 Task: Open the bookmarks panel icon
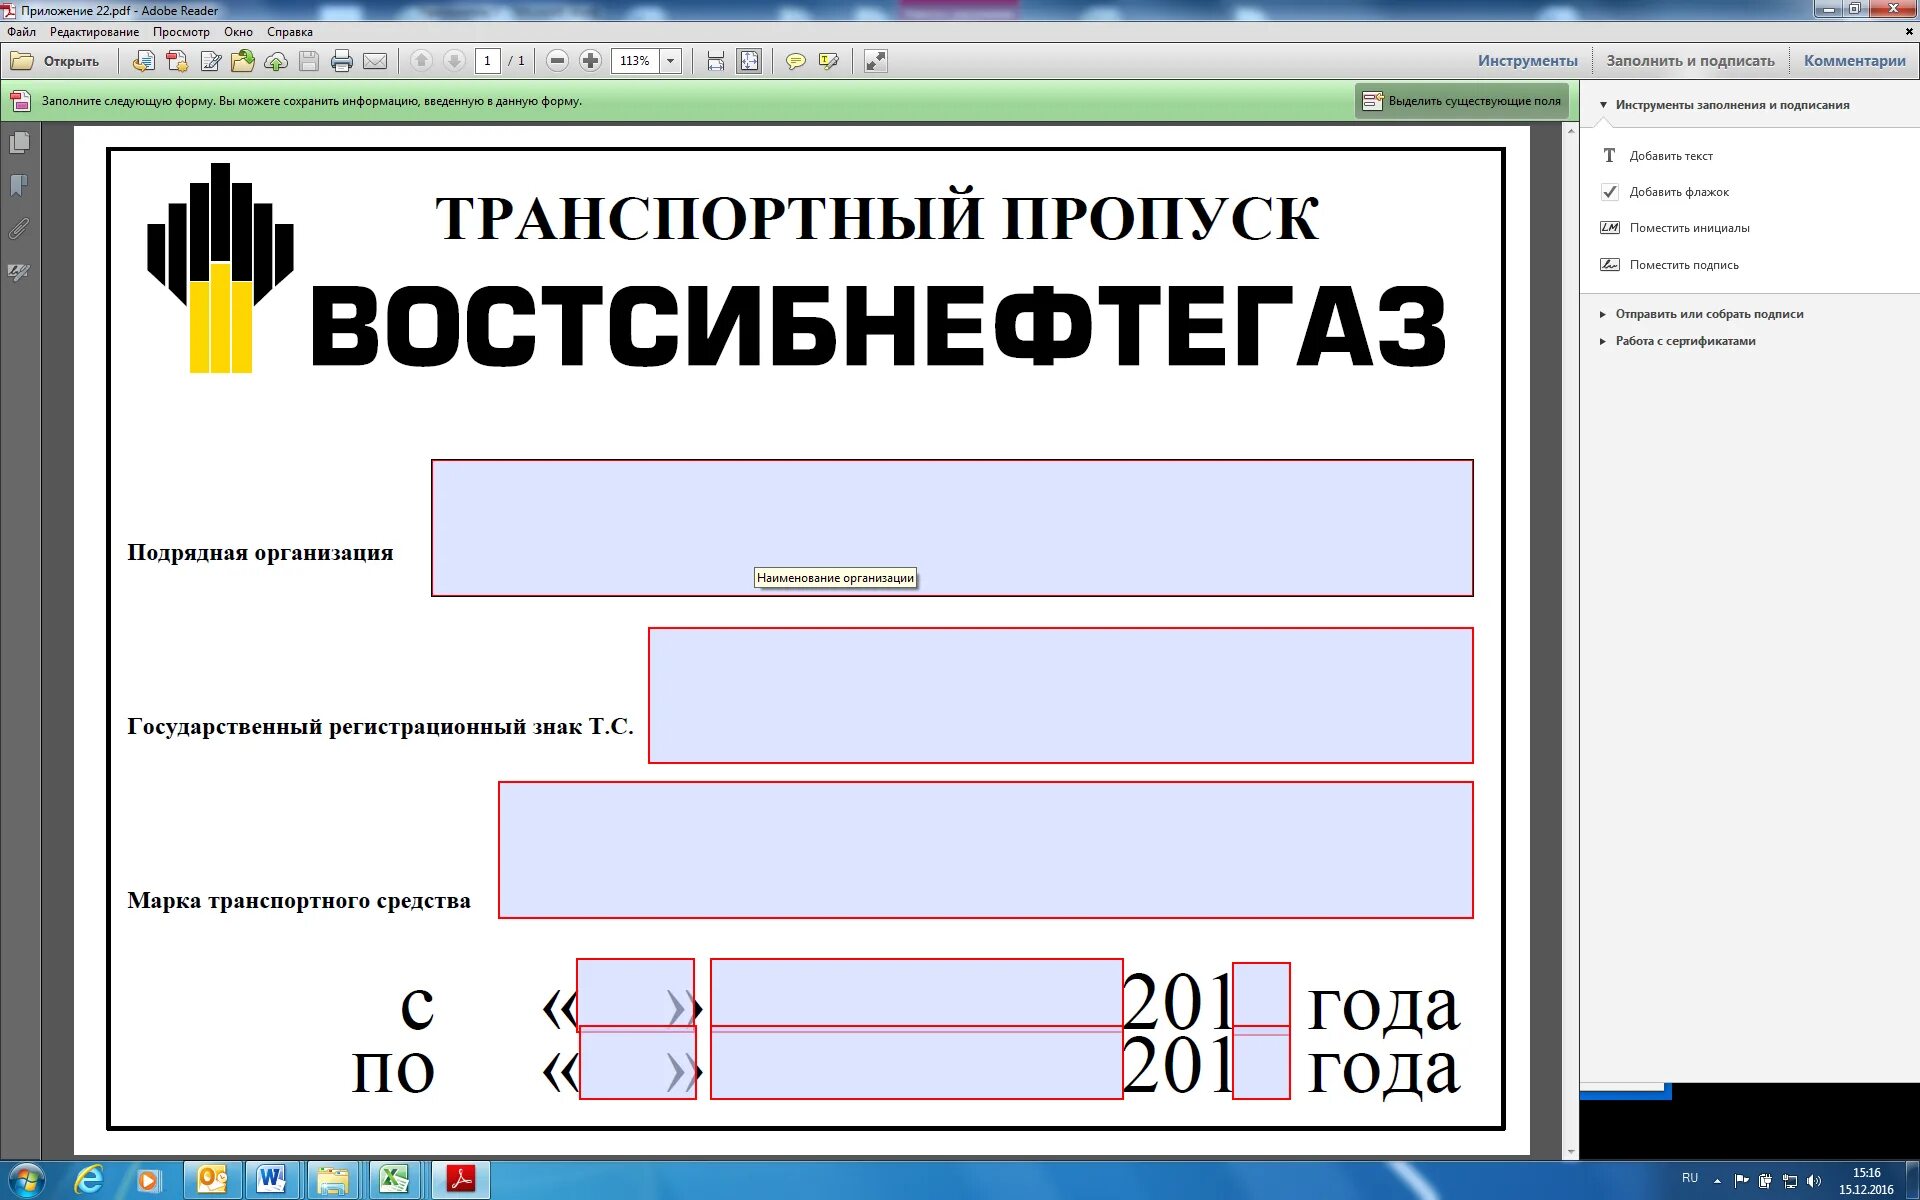[19, 186]
